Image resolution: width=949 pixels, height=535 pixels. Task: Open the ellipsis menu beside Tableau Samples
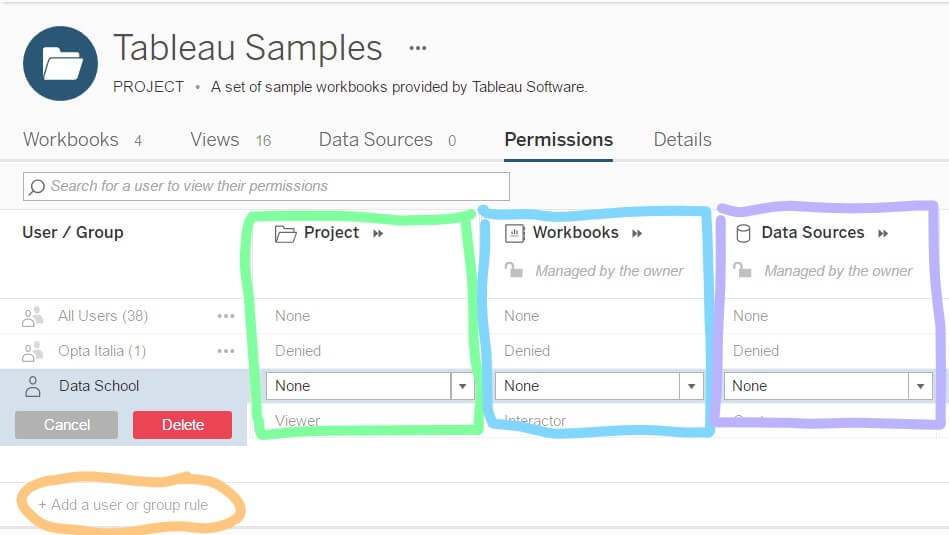coord(418,48)
